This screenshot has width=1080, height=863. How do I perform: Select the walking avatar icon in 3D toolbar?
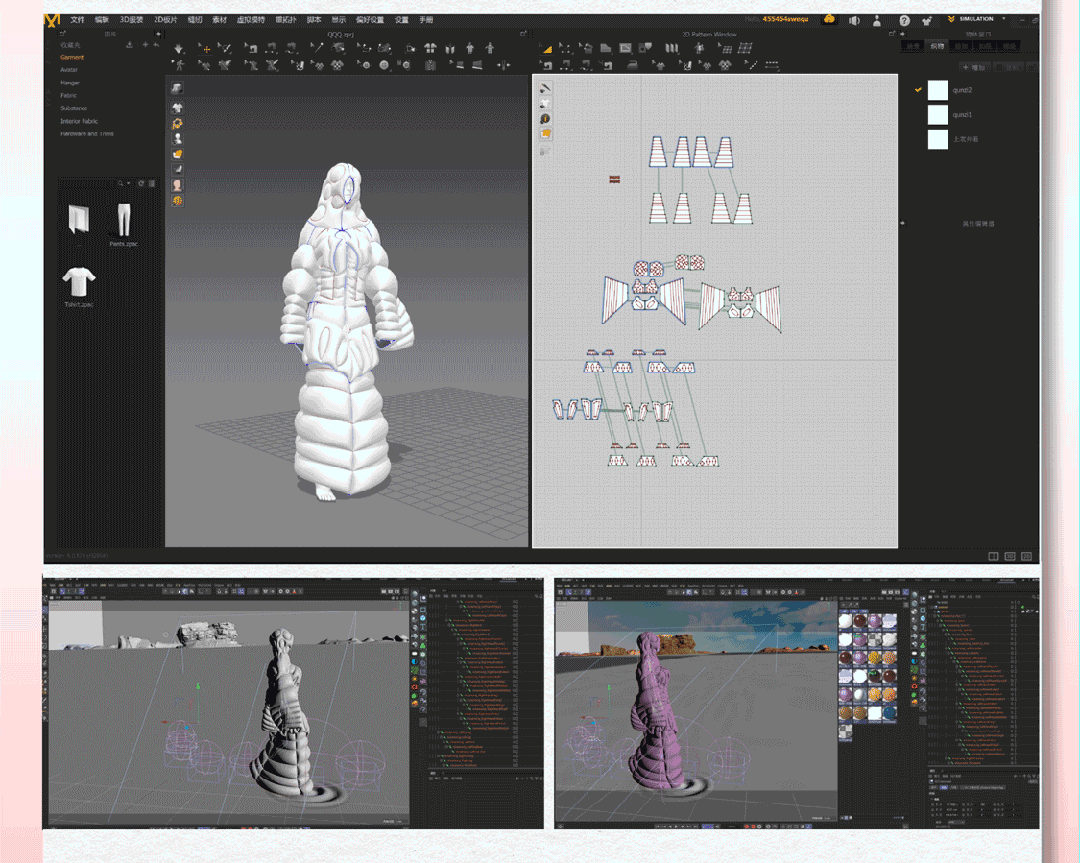click(x=179, y=65)
